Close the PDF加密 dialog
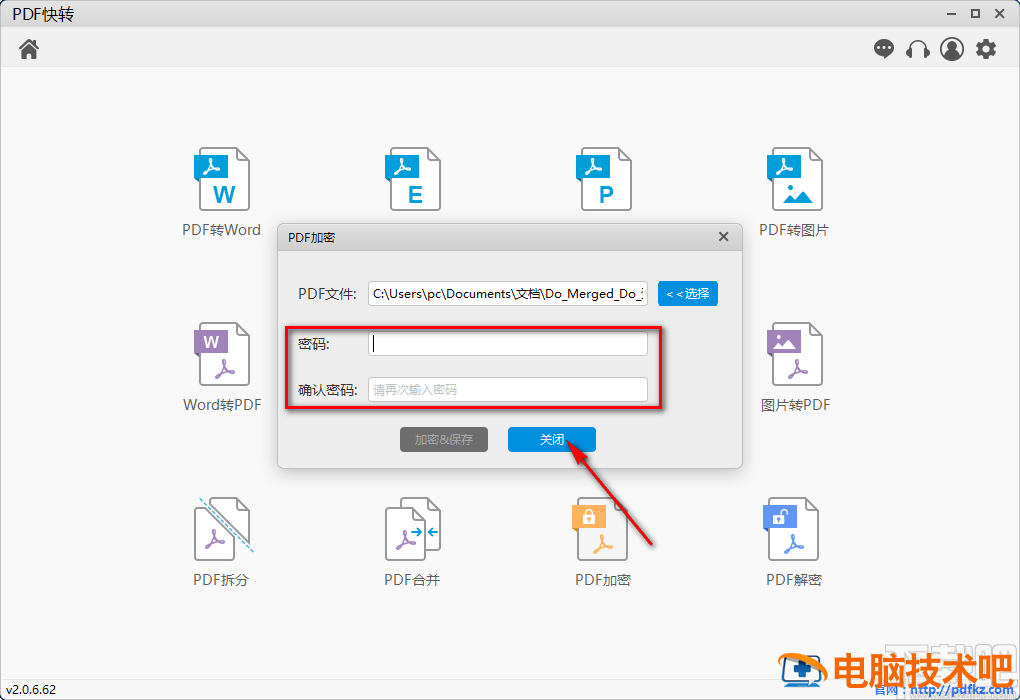 (723, 237)
